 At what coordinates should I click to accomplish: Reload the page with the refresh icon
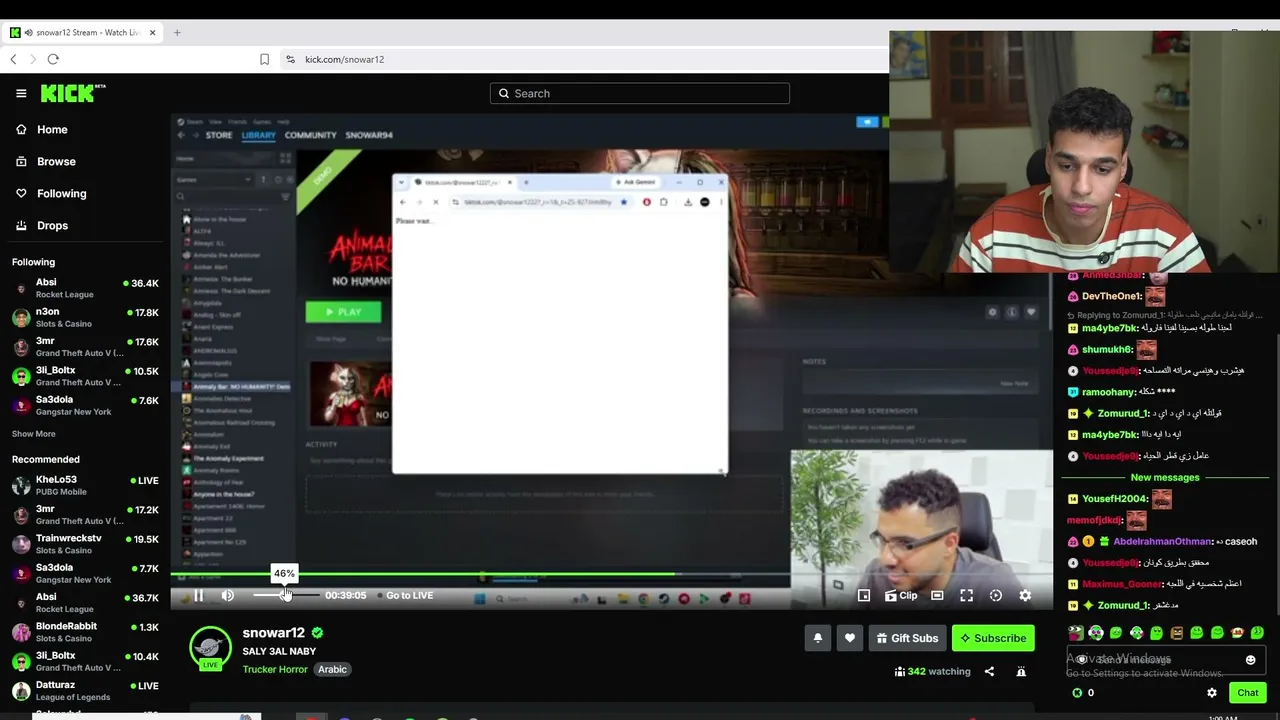(53, 59)
